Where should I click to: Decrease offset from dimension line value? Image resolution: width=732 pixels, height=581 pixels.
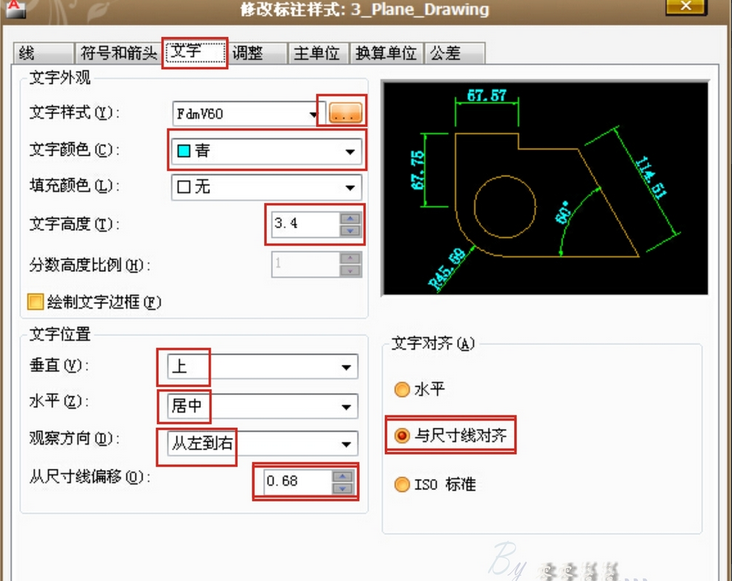[x=343, y=489]
